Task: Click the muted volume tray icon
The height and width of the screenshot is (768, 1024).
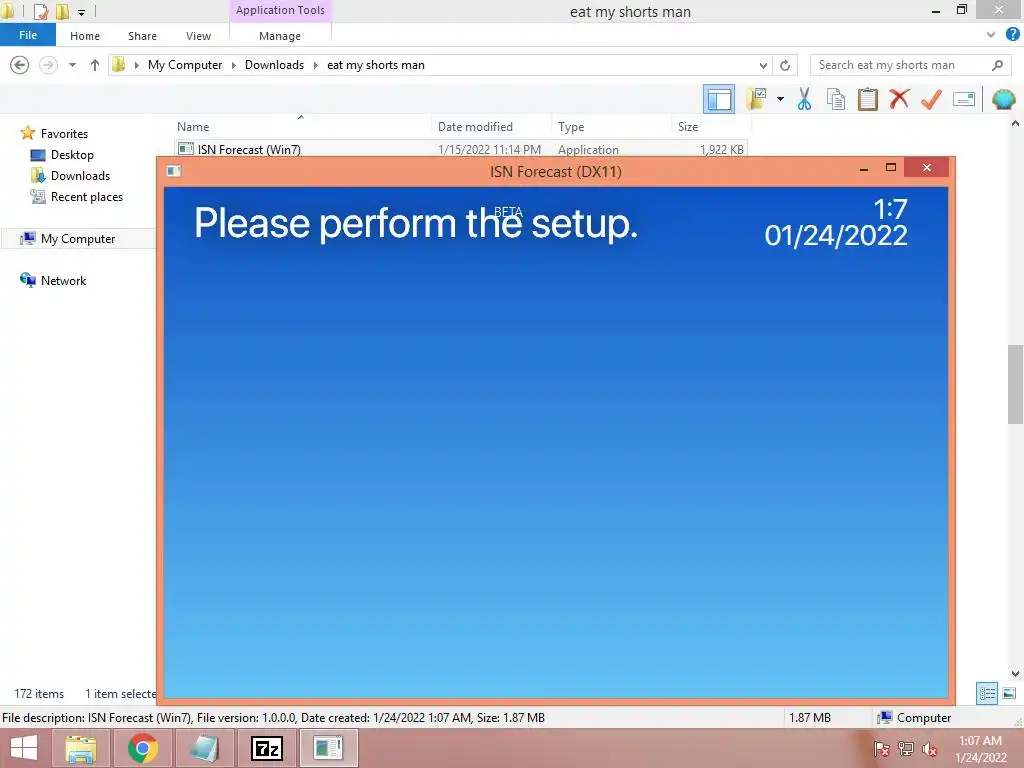Action: 929,749
